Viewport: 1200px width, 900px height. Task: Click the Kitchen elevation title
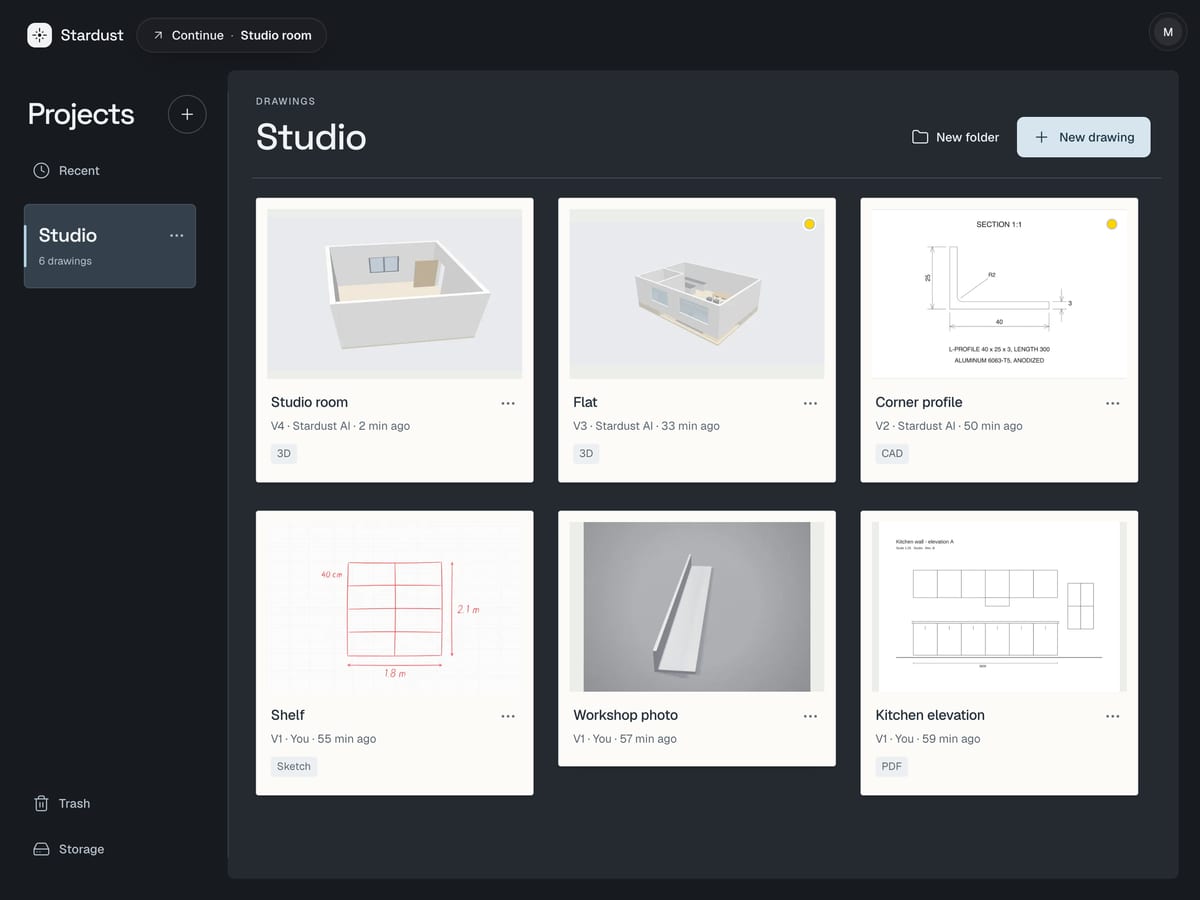click(x=930, y=715)
